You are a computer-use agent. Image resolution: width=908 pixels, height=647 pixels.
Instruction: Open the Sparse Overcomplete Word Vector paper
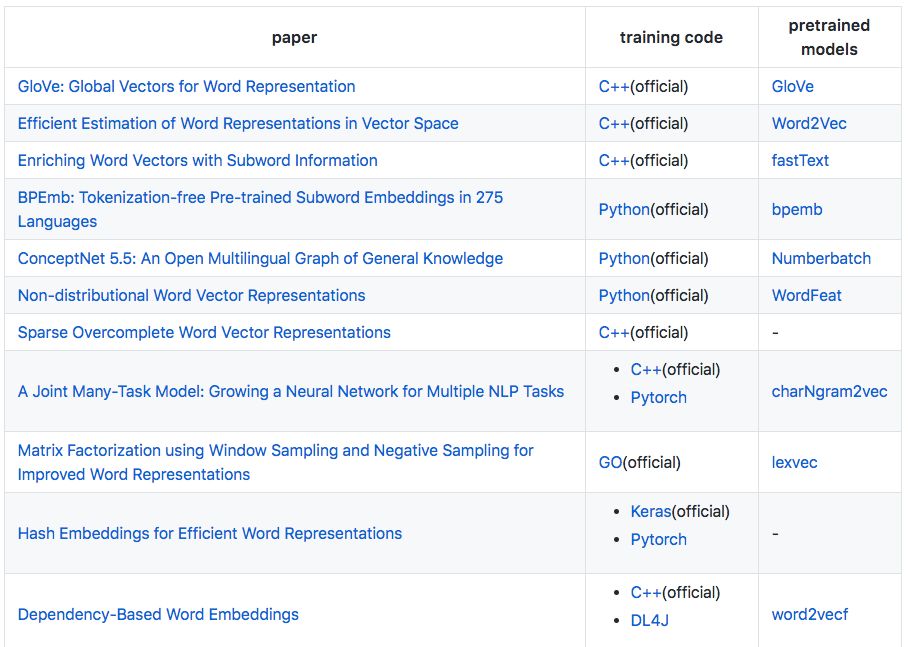point(204,332)
